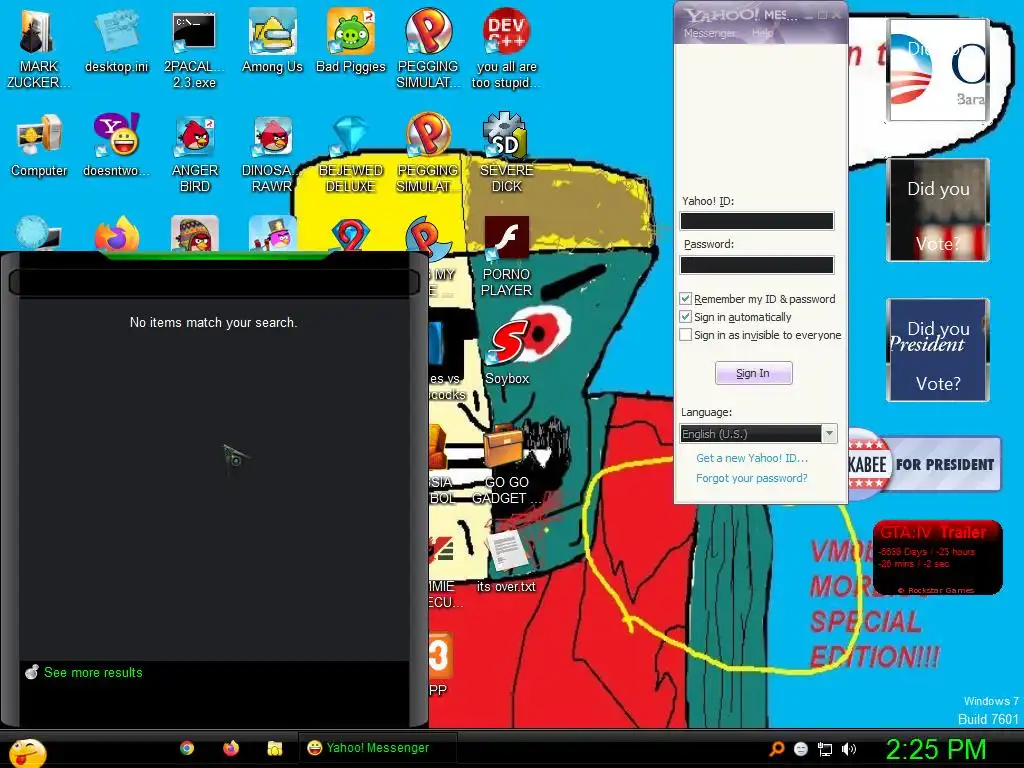Click 'Get a new Yahoo! ID...' link

pos(752,458)
